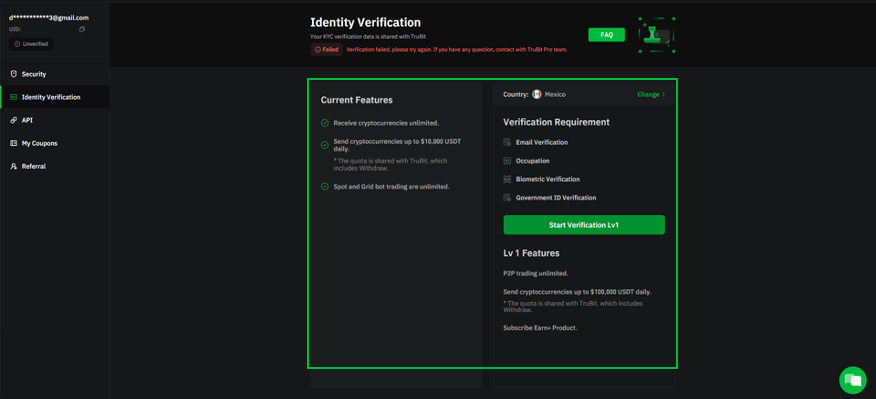
Task: Click the Mexico flag icon
Action: (x=537, y=94)
